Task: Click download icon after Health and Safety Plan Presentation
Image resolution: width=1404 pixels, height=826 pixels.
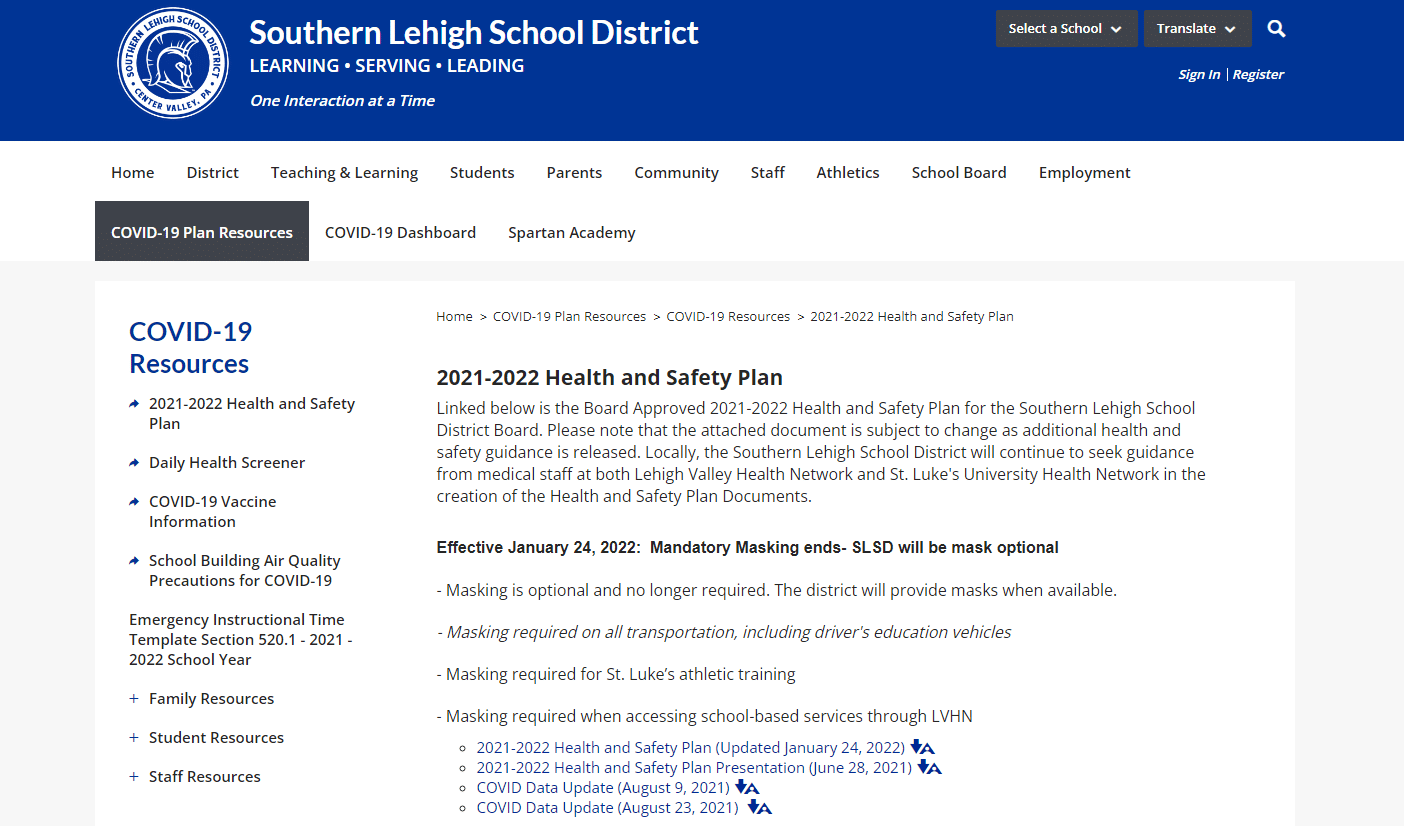Action: [930, 766]
